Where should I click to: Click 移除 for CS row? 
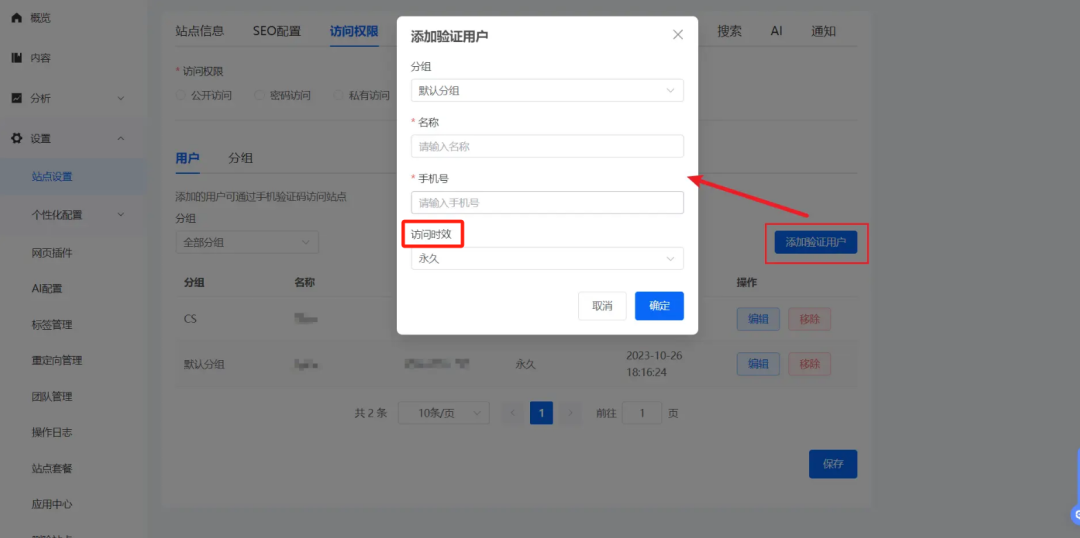coord(809,319)
